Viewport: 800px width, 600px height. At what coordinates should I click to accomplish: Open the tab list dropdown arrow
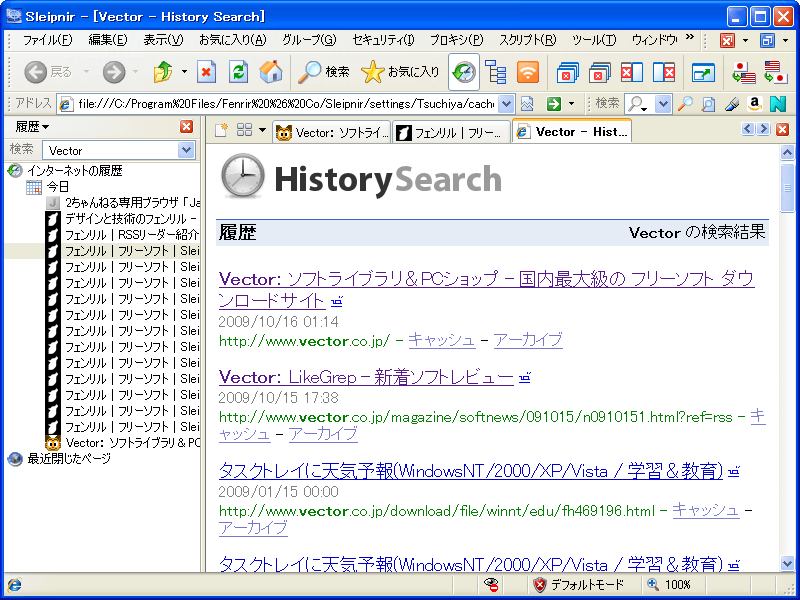pyautogui.click(x=262, y=131)
